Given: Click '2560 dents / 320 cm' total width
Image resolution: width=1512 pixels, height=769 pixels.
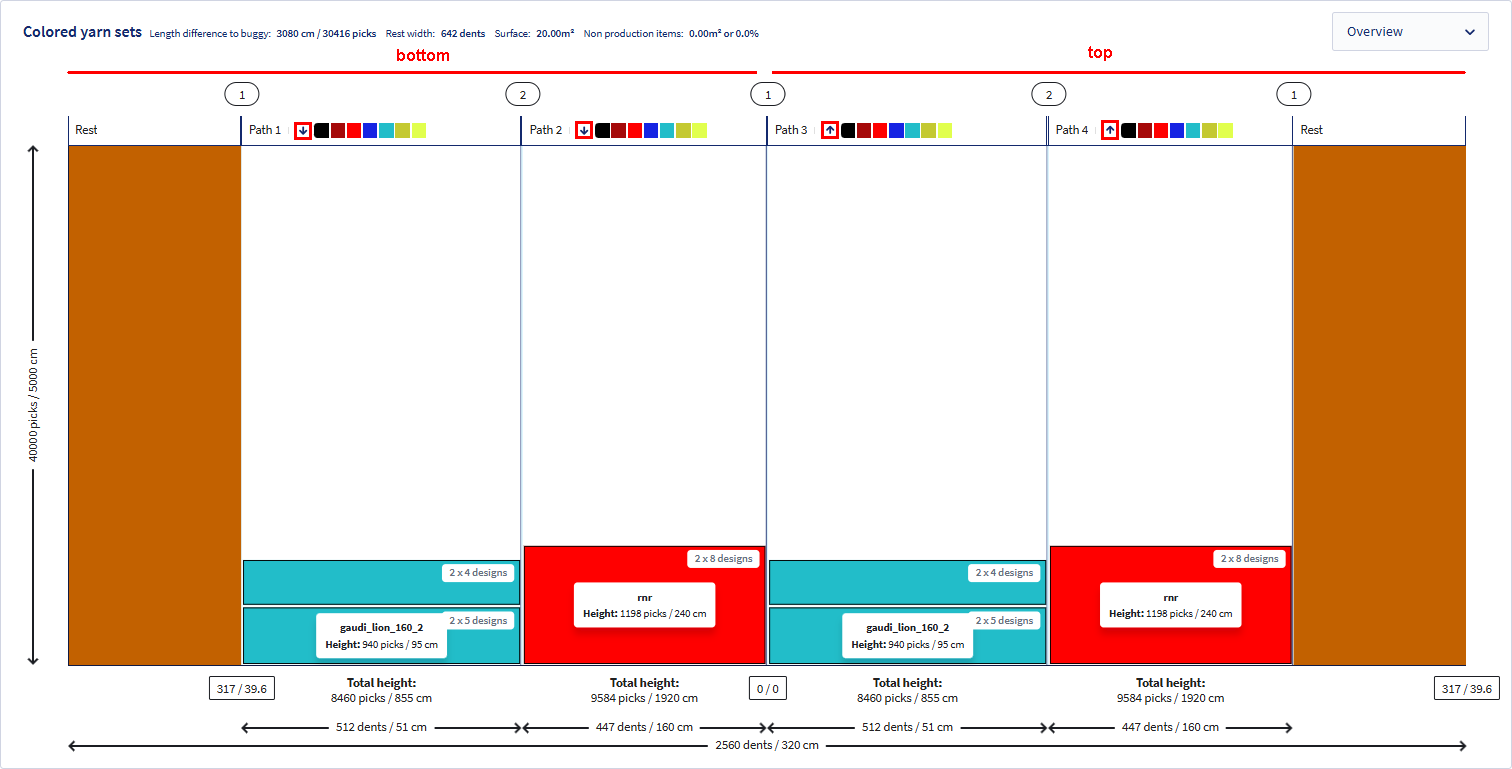Looking at the screenshot, I should point(767,745).
